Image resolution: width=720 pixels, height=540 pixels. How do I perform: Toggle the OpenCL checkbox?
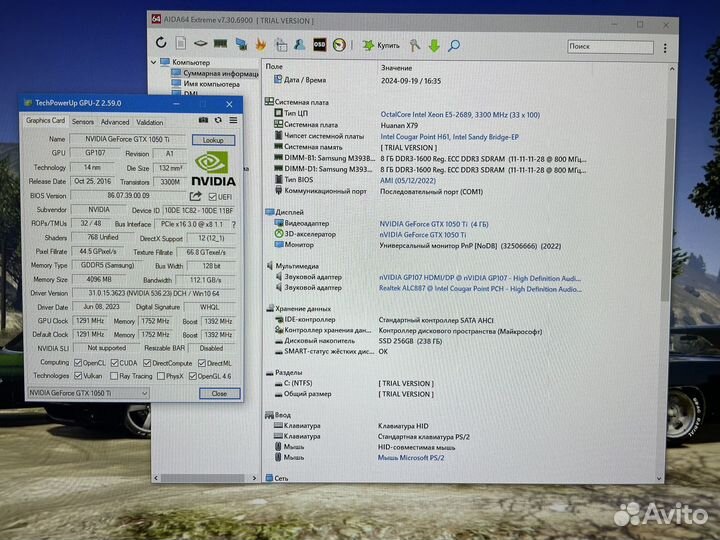pos(78,363)
